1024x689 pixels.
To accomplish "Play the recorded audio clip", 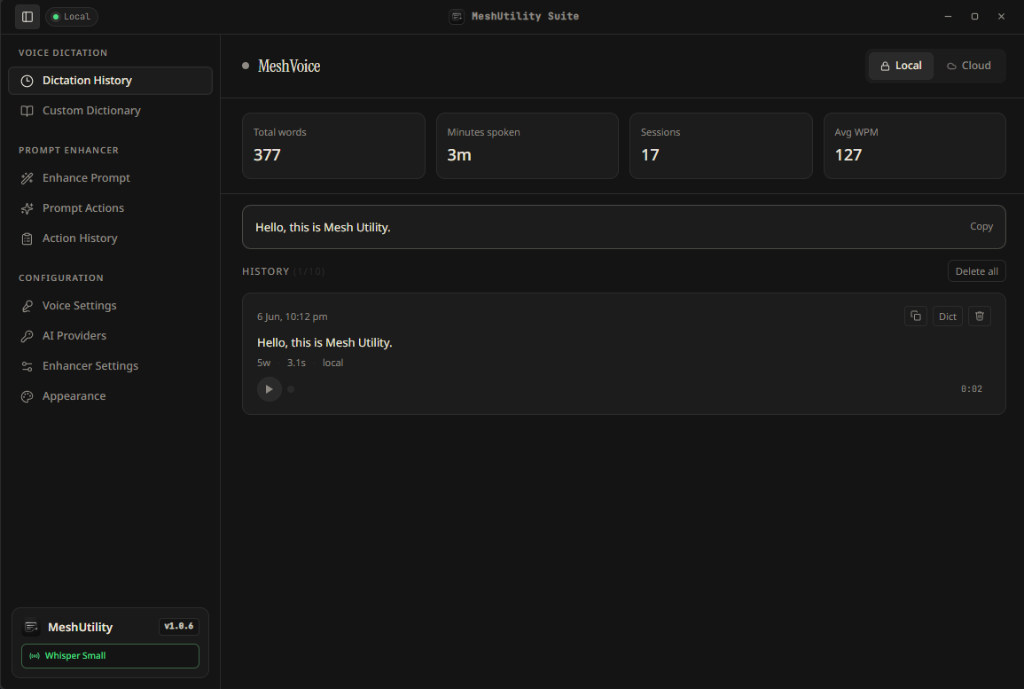I will click(269, 389).
